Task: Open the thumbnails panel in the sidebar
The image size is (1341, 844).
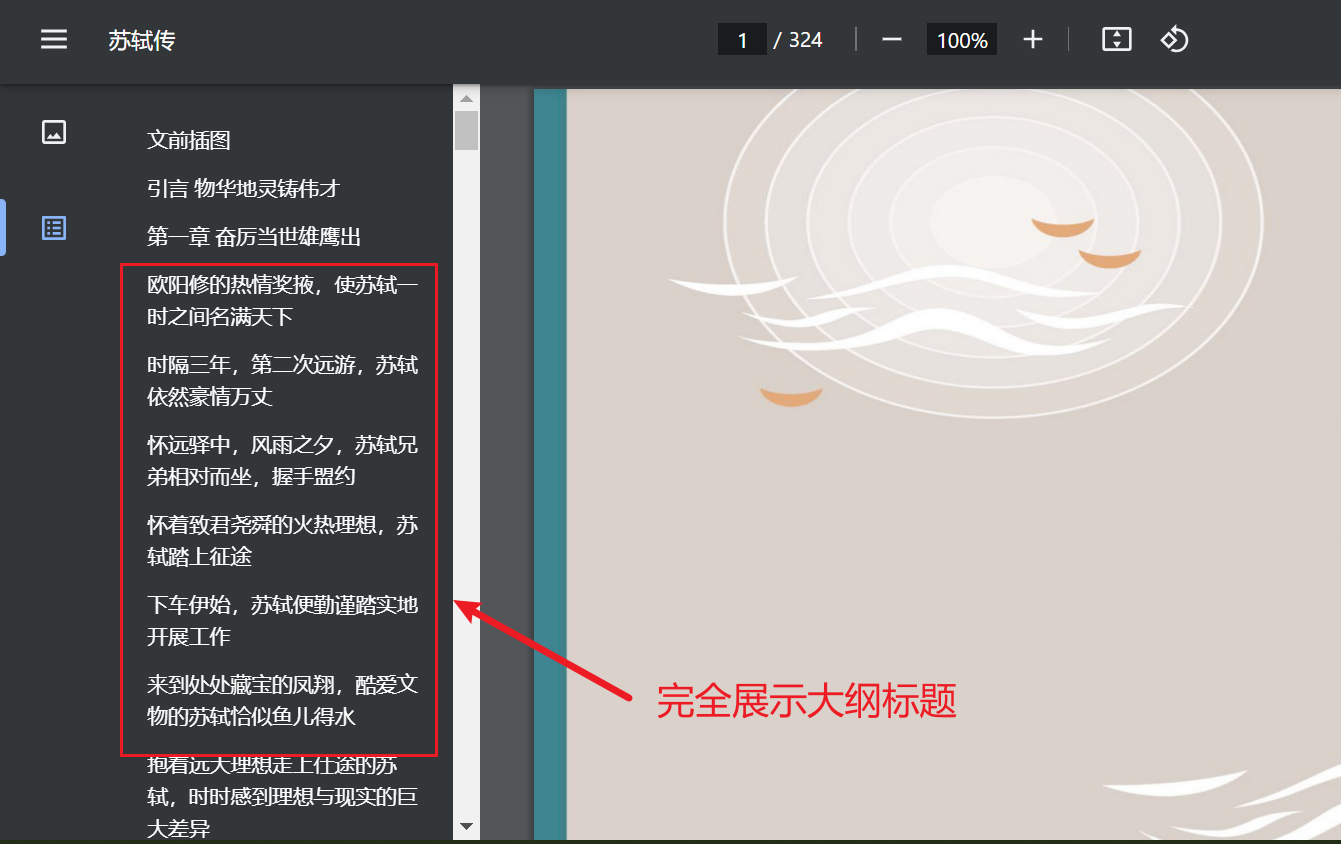Action: (53, 131)
